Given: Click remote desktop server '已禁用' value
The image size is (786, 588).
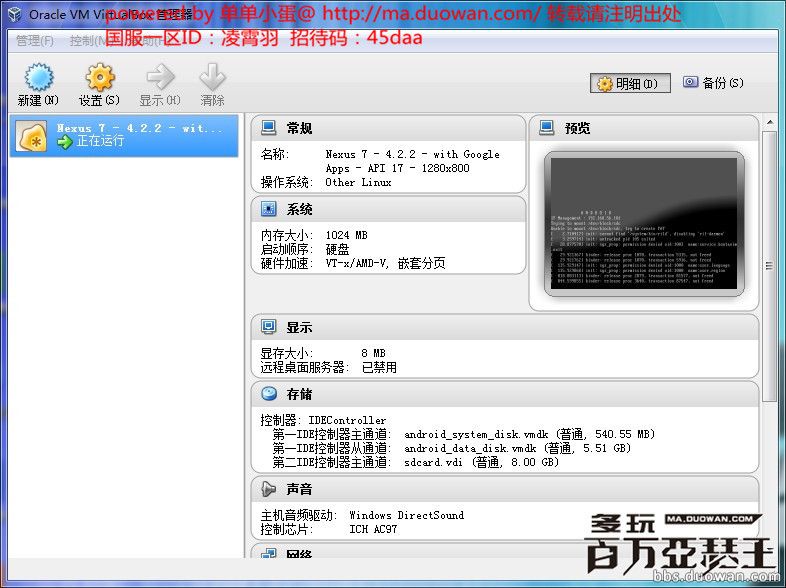Looking at the screenshot, I should (x=379, y=367).
